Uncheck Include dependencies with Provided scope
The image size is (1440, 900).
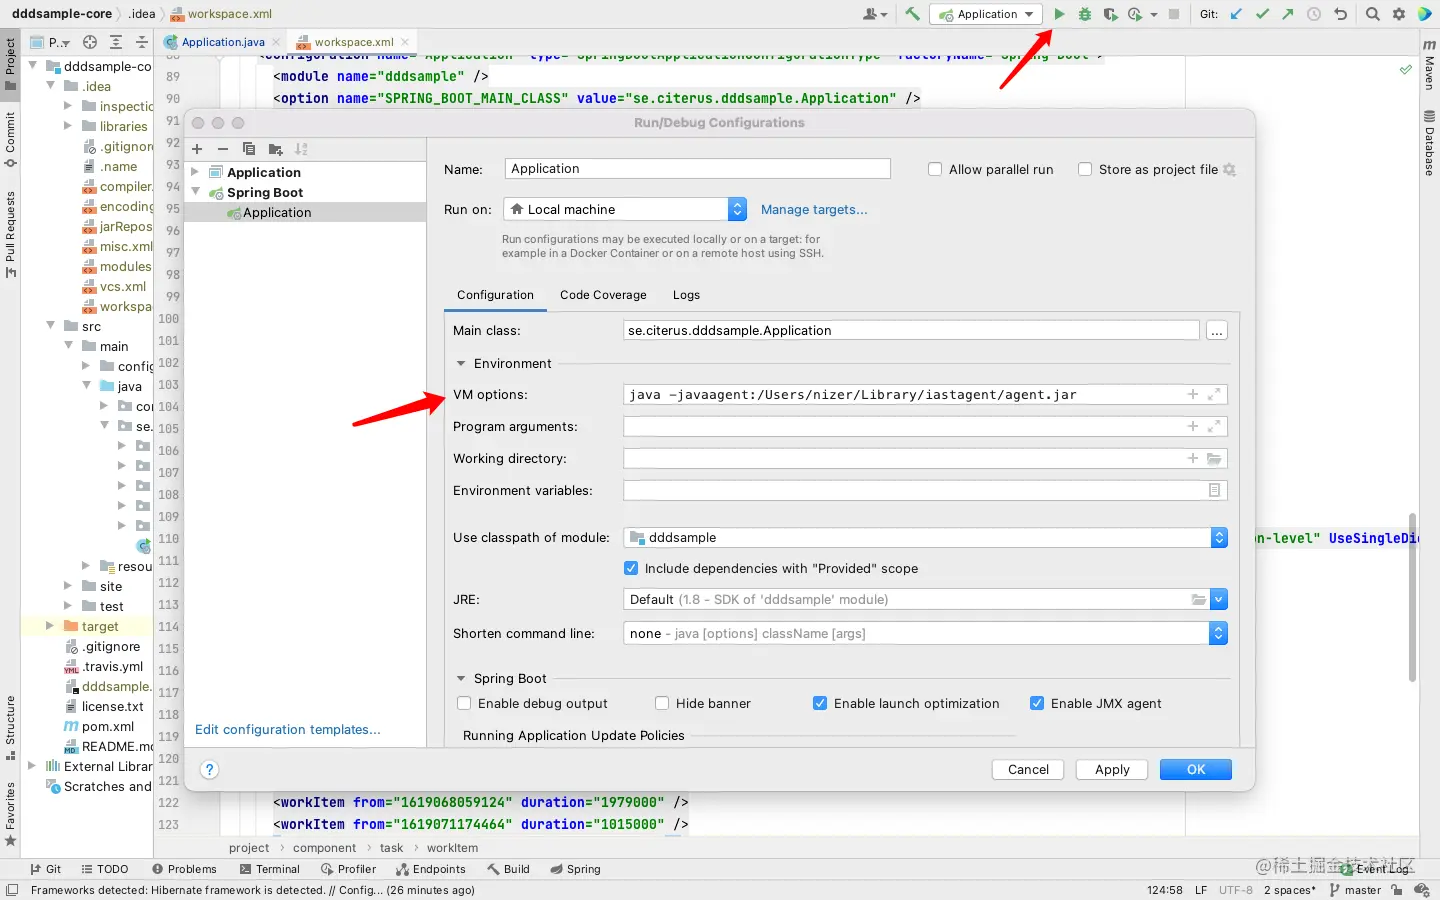click(631, 569)
